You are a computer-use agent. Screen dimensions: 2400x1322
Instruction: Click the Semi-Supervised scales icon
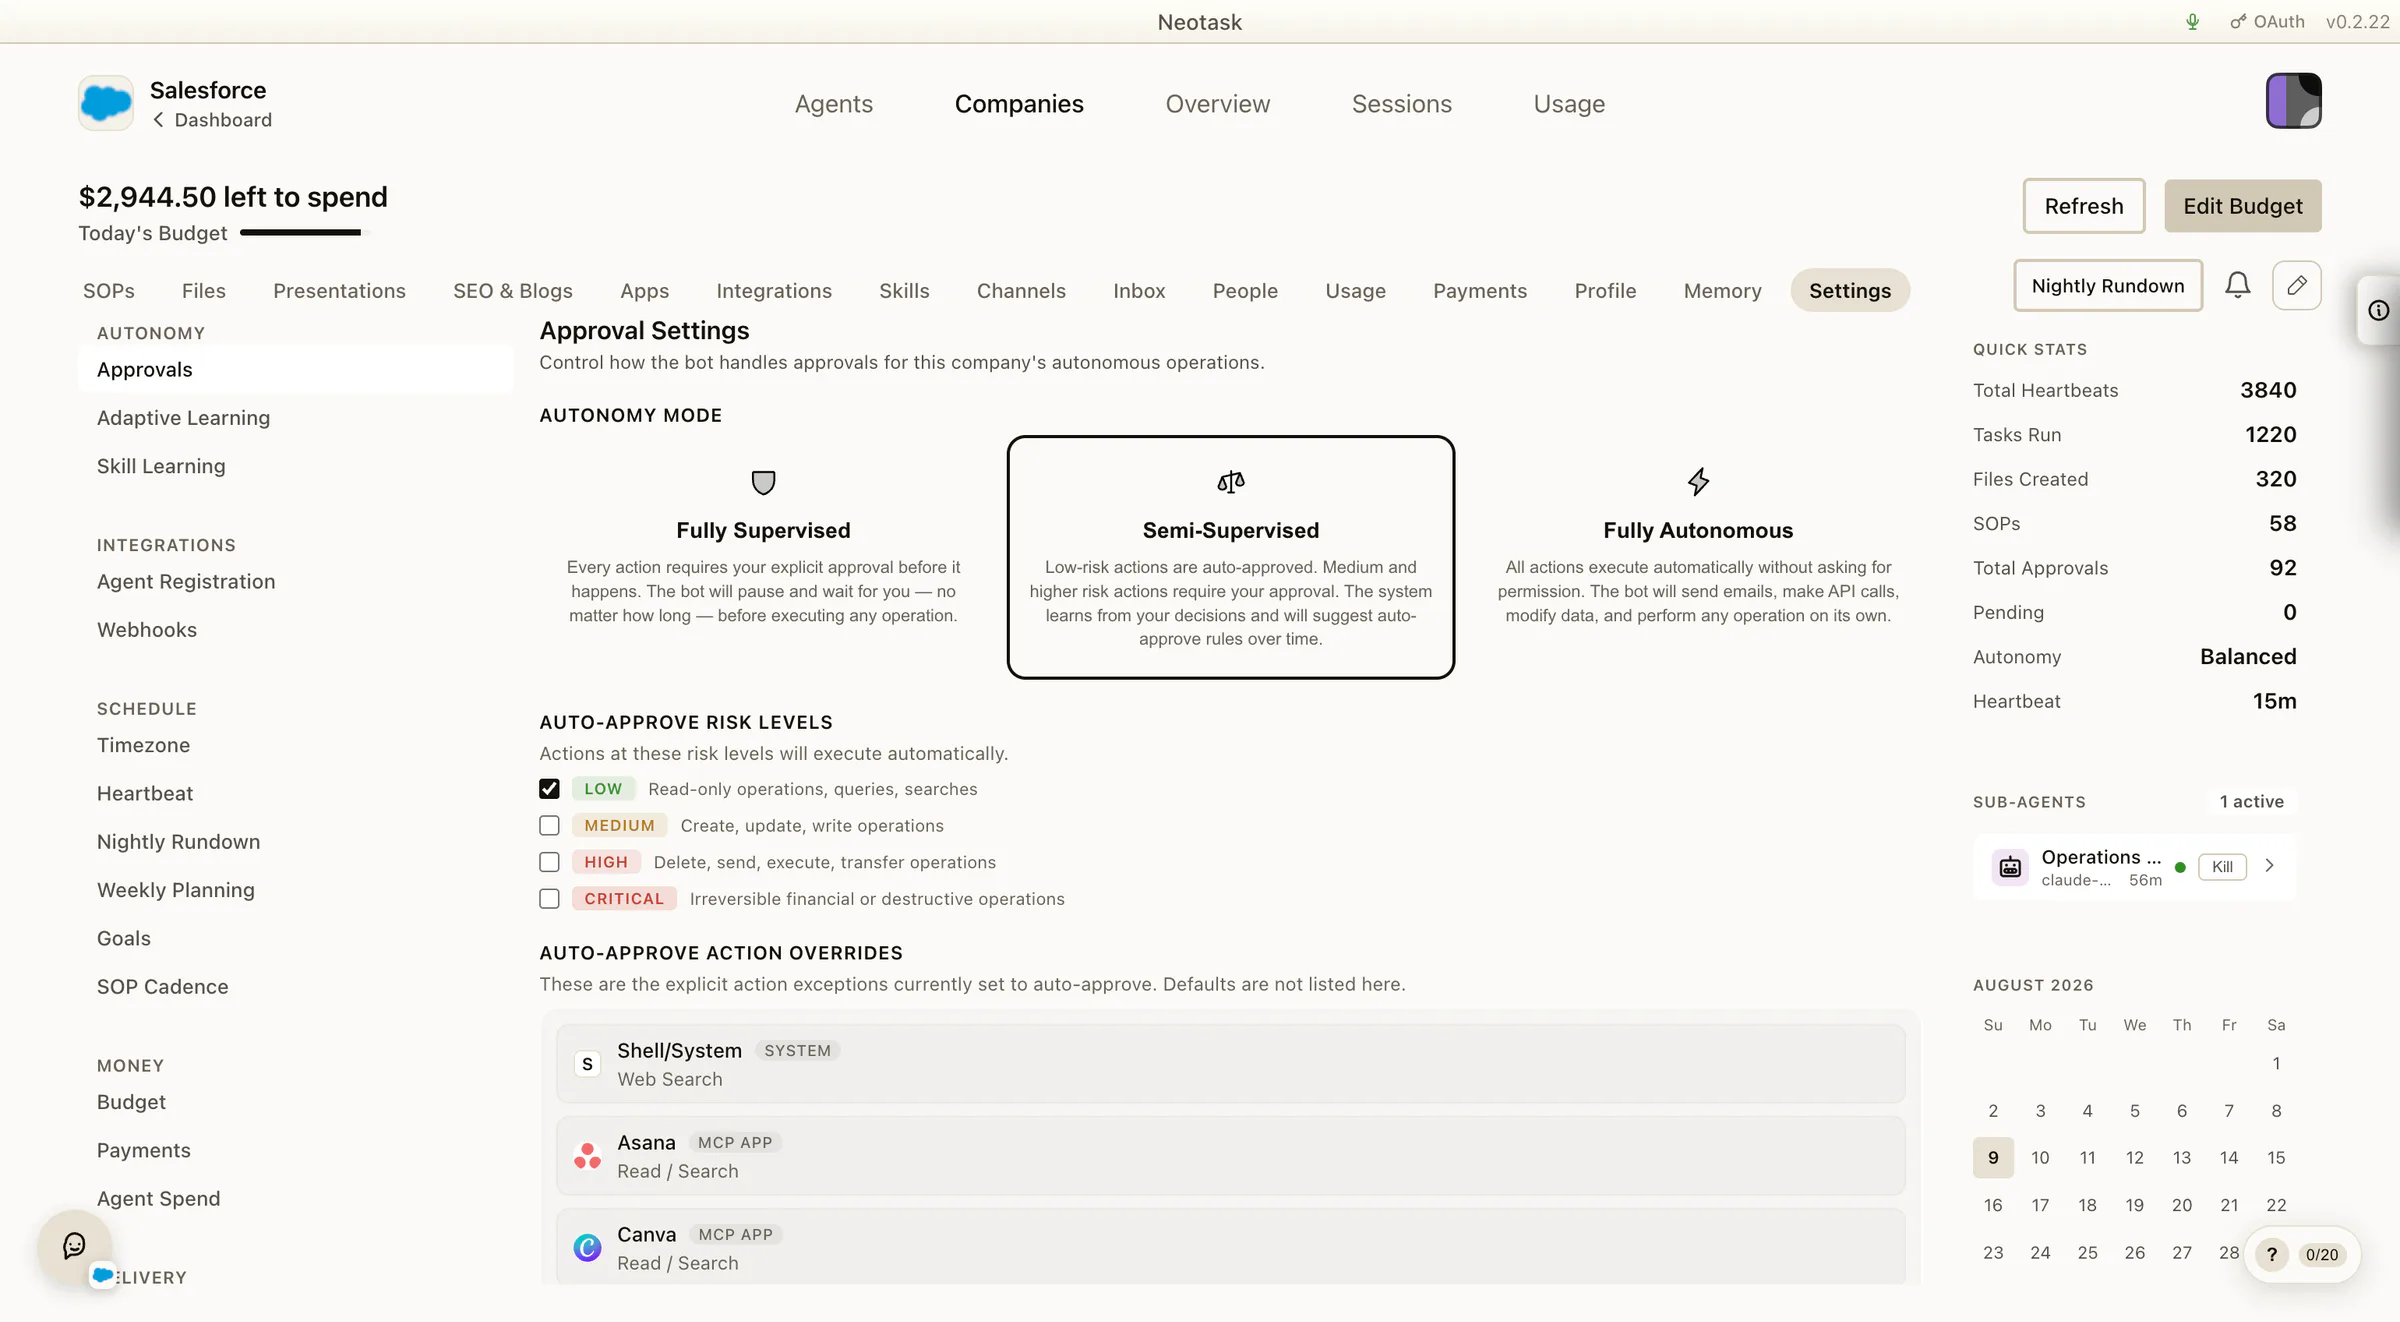click(1230, 483)
